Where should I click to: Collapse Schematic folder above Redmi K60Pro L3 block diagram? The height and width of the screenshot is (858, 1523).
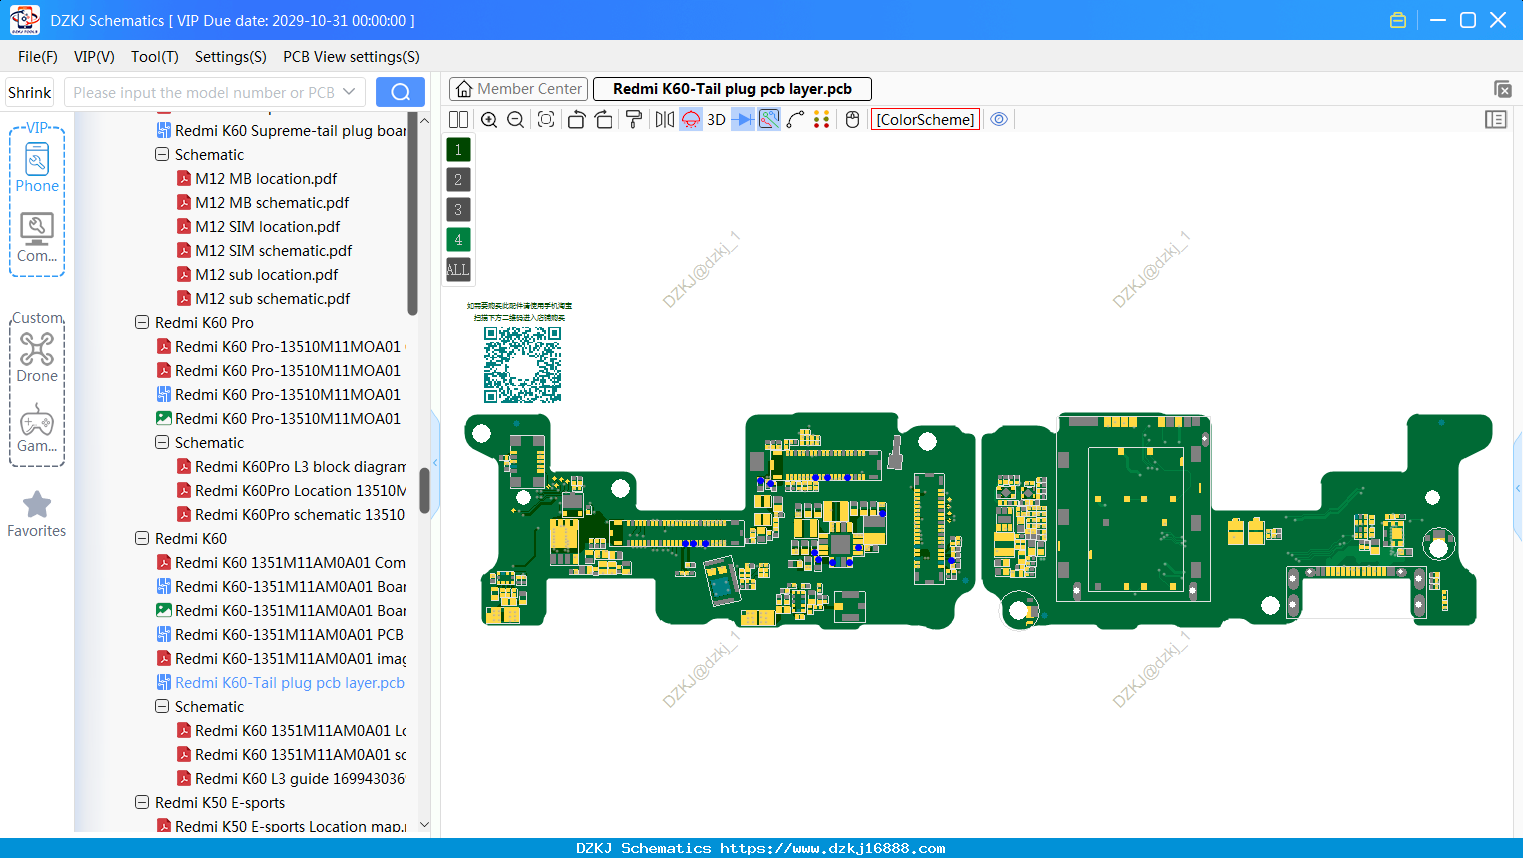162,443
